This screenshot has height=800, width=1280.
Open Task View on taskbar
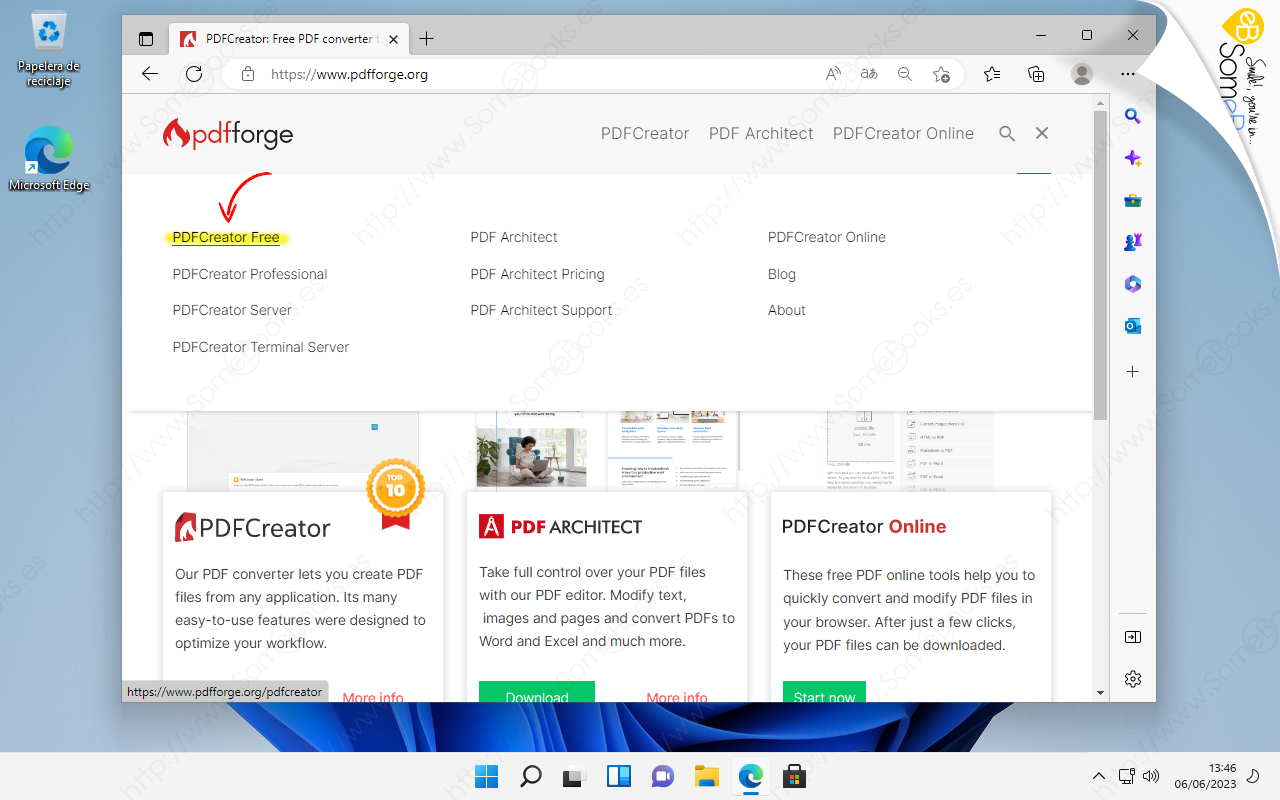(574, 776)
